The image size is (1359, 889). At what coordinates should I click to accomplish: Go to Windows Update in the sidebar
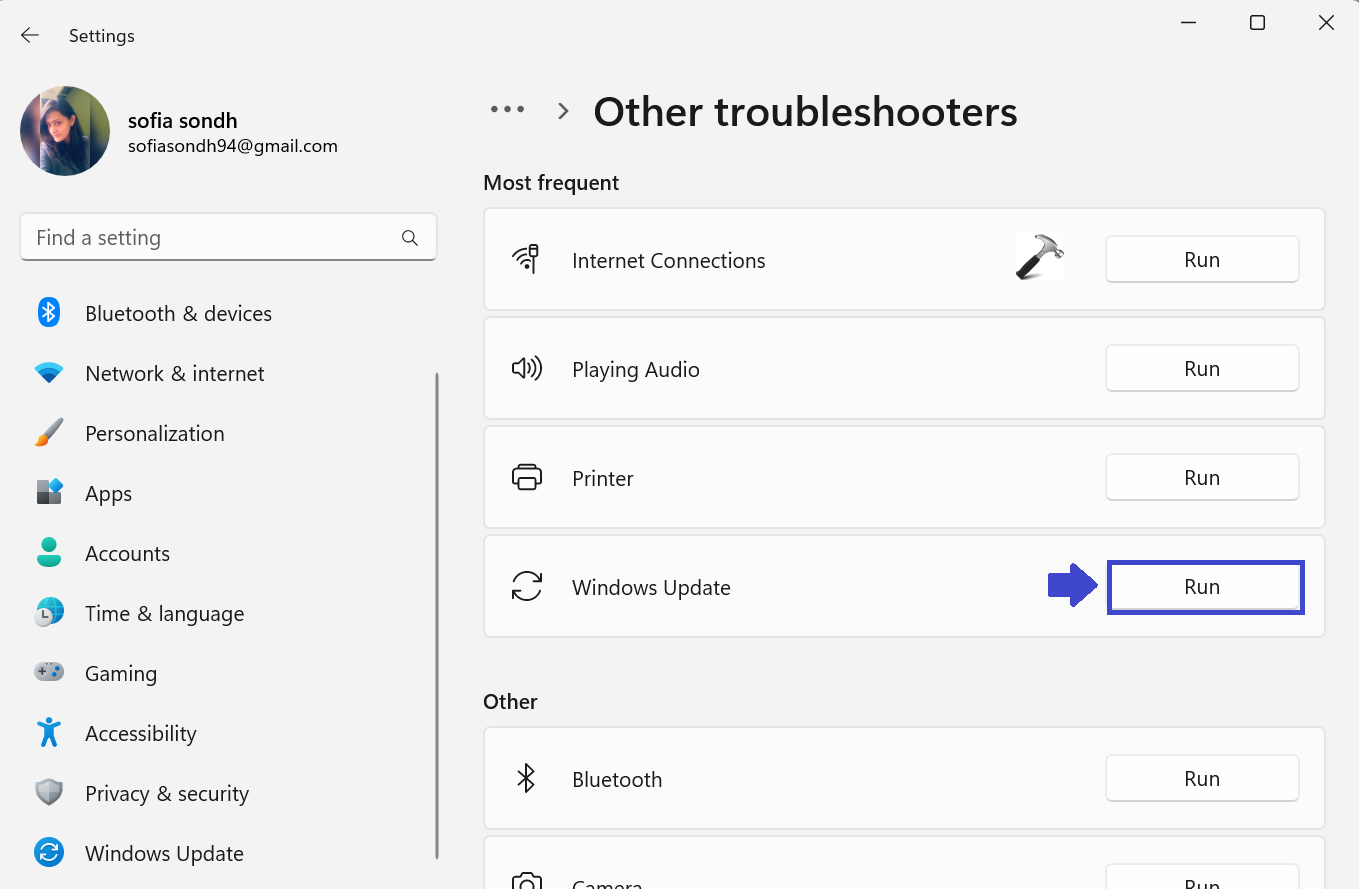pos(164,854)
